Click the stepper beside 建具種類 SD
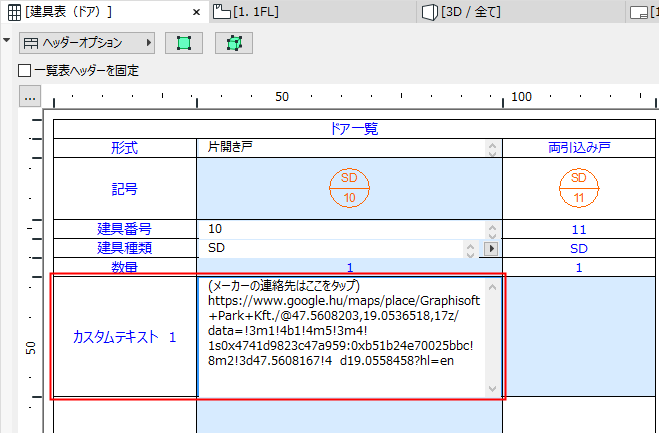659x433 pixels. coord(471,249)
